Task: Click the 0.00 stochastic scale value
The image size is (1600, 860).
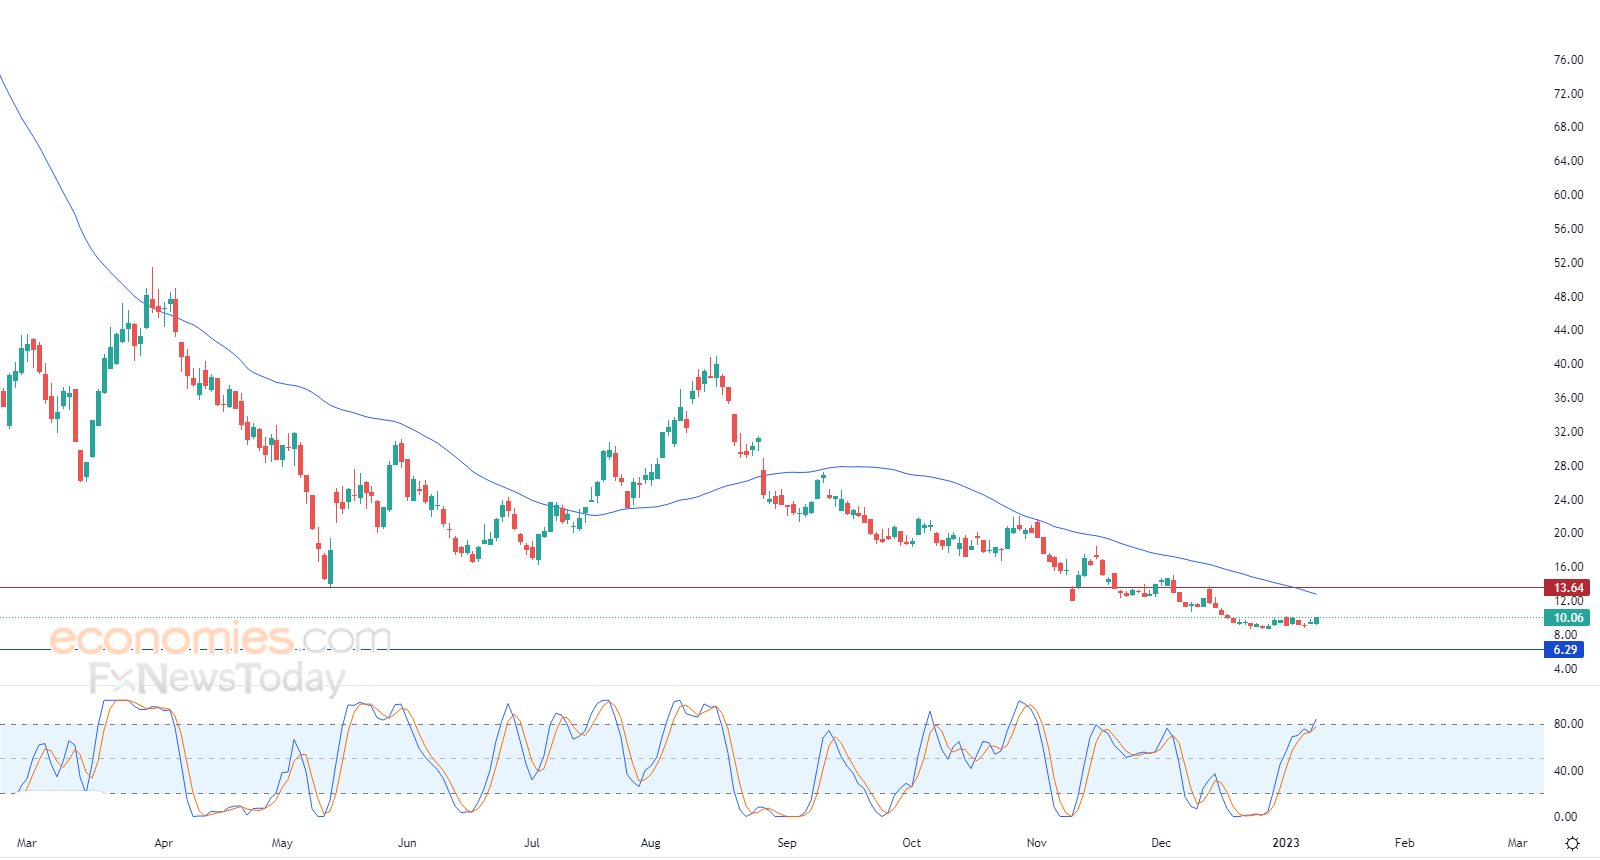Action: click(x=1566, y=817)
